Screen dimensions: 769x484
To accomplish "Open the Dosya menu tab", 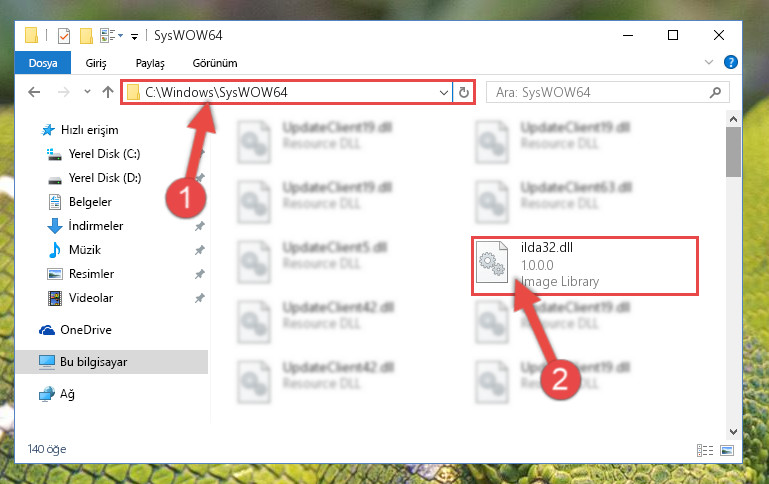I will tap(43, 63).
